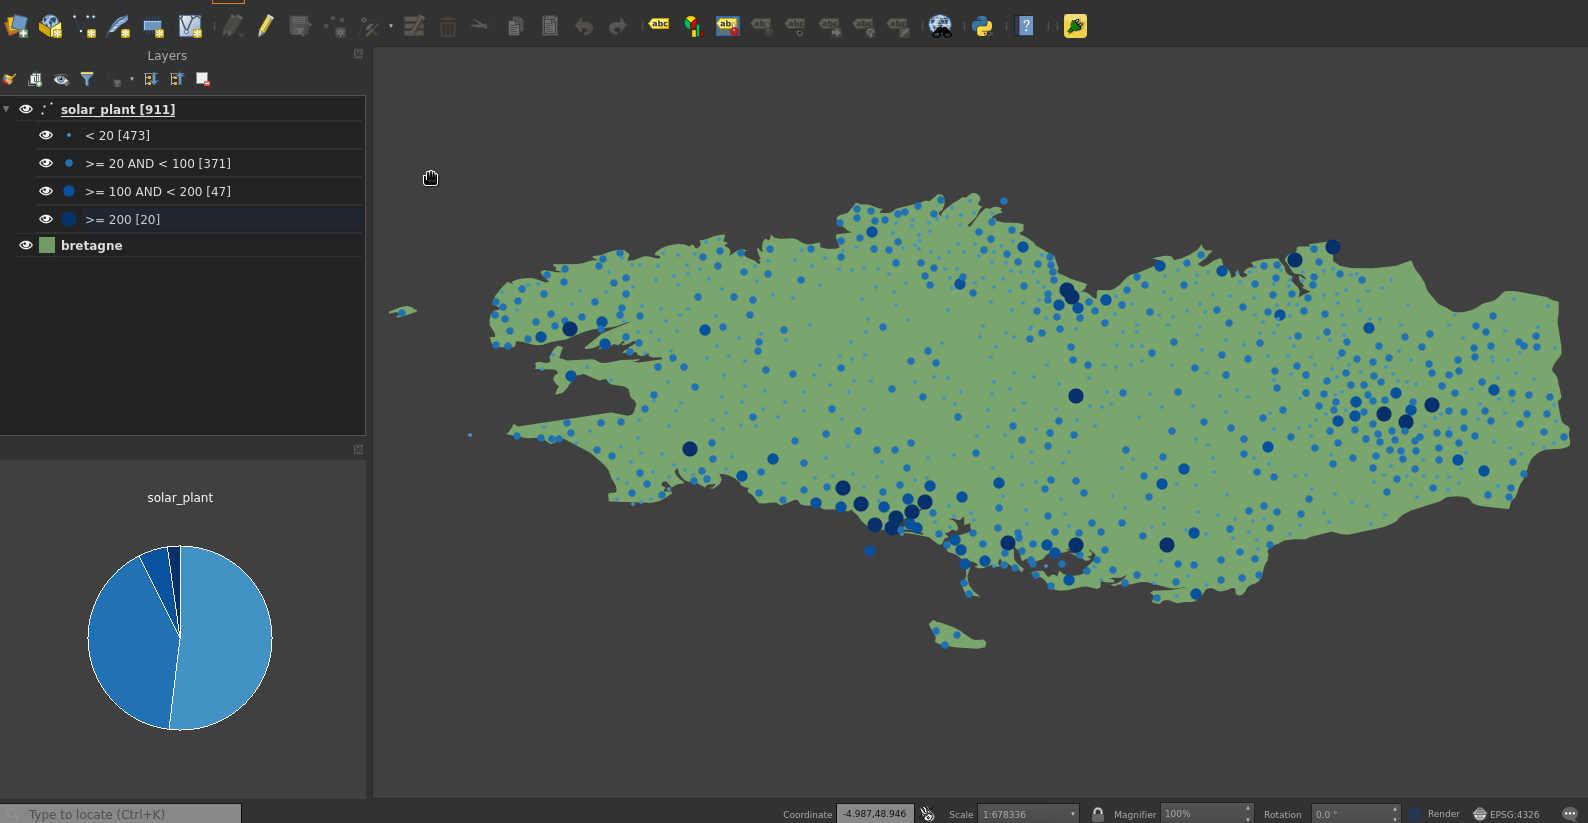
Task: Toggle extents and mouse position display
Action: pyautogui.click(x=927, y=814)
